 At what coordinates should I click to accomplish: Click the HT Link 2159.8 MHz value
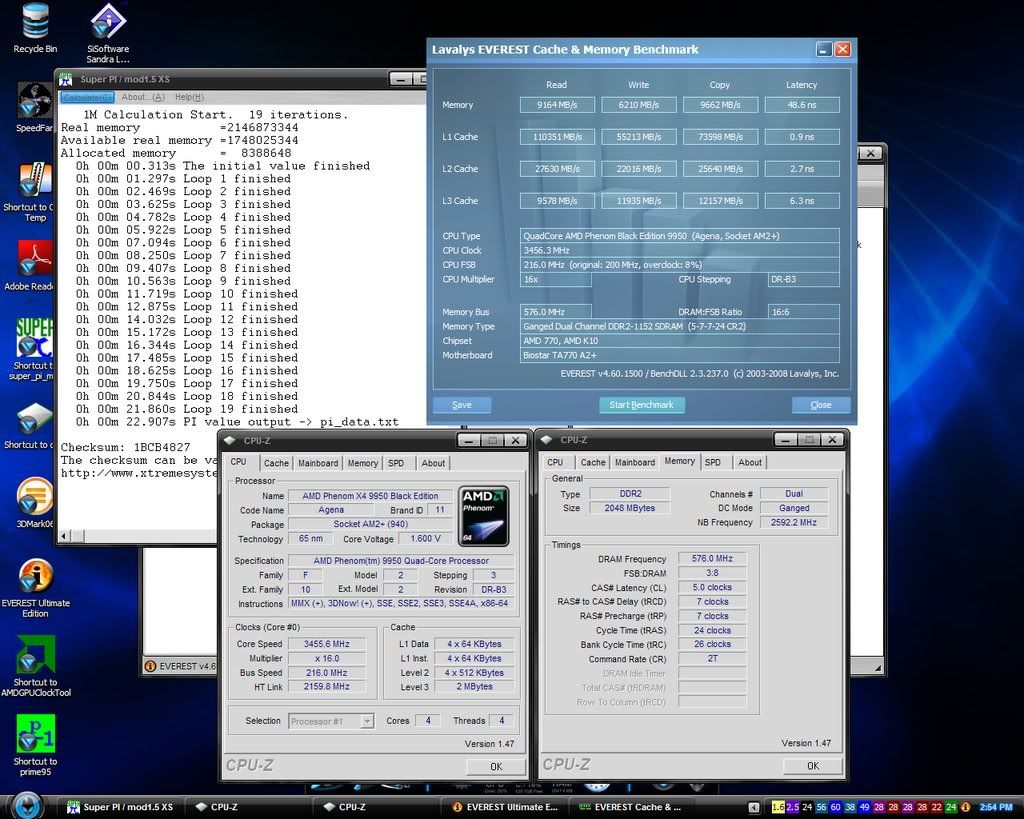[x=327, y=687]
